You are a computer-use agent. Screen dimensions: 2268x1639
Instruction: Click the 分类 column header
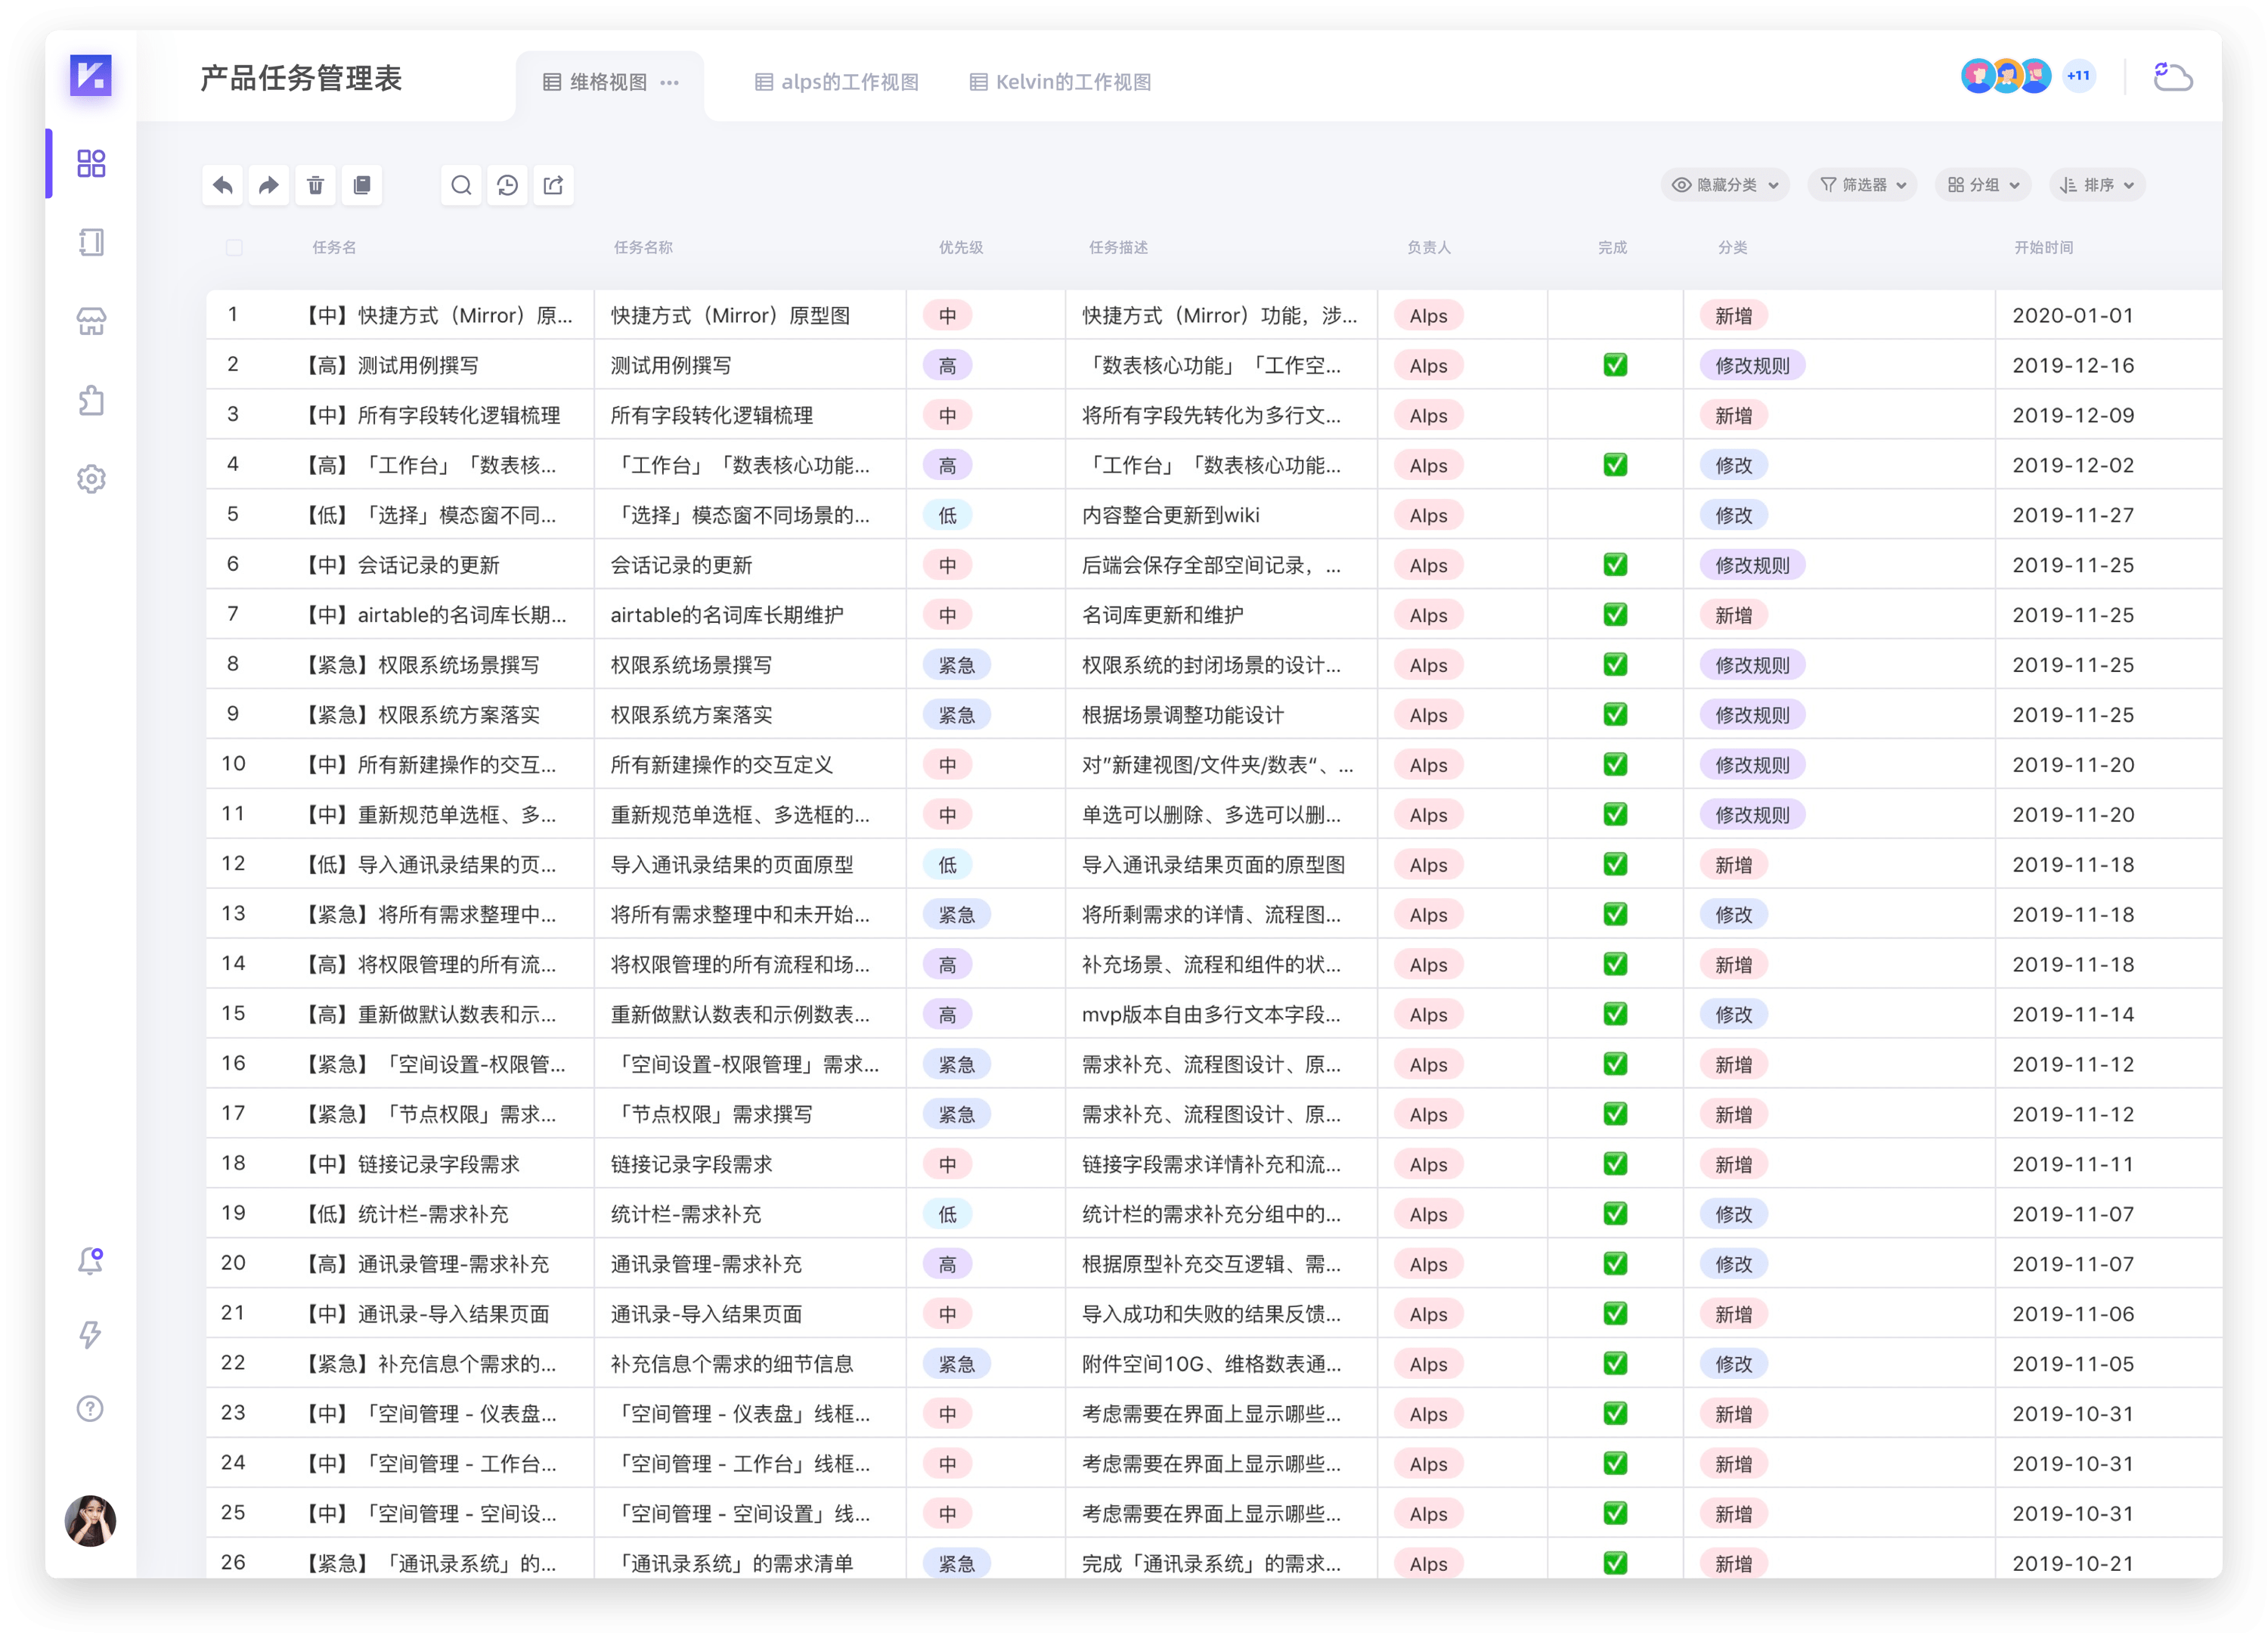(1732, 247)
